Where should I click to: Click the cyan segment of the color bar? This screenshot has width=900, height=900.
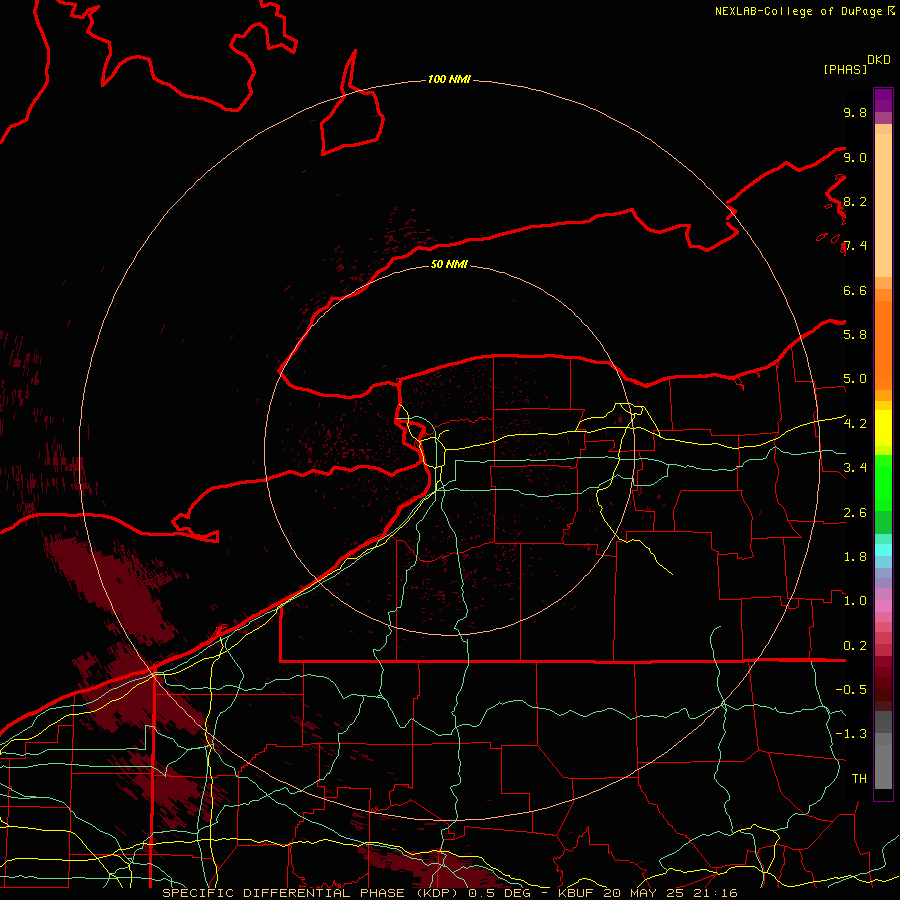coord(883,550)
